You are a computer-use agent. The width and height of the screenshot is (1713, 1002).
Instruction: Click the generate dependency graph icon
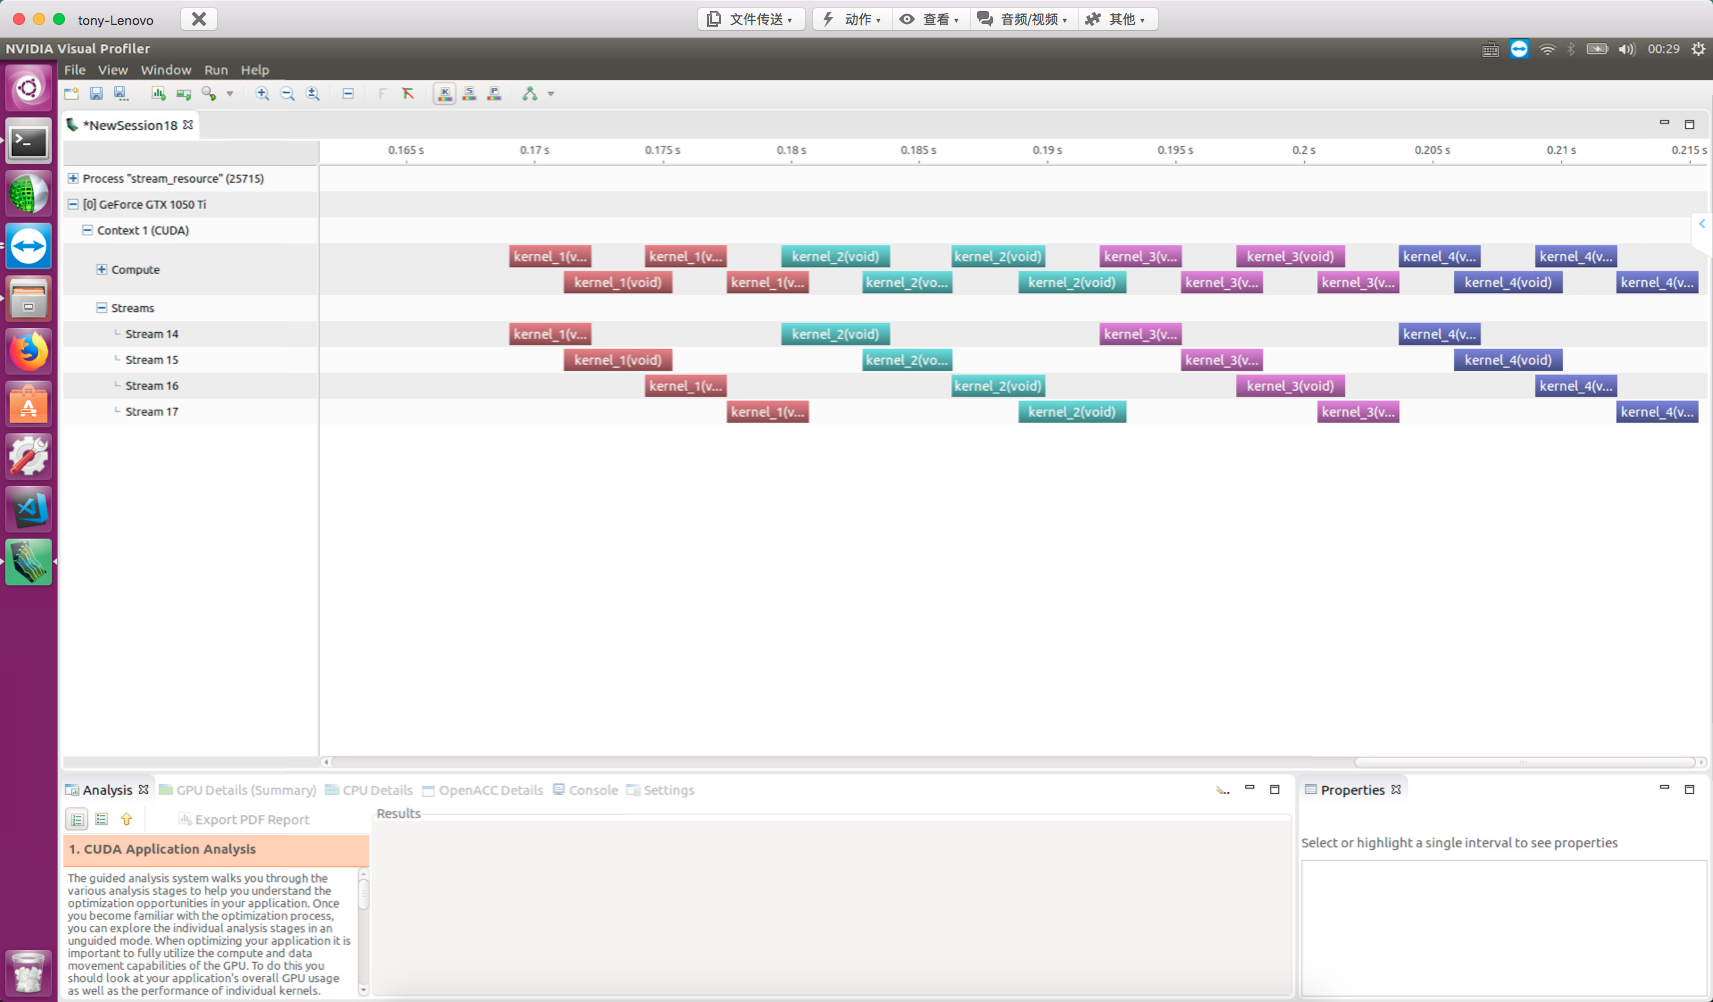click(530, 94)
